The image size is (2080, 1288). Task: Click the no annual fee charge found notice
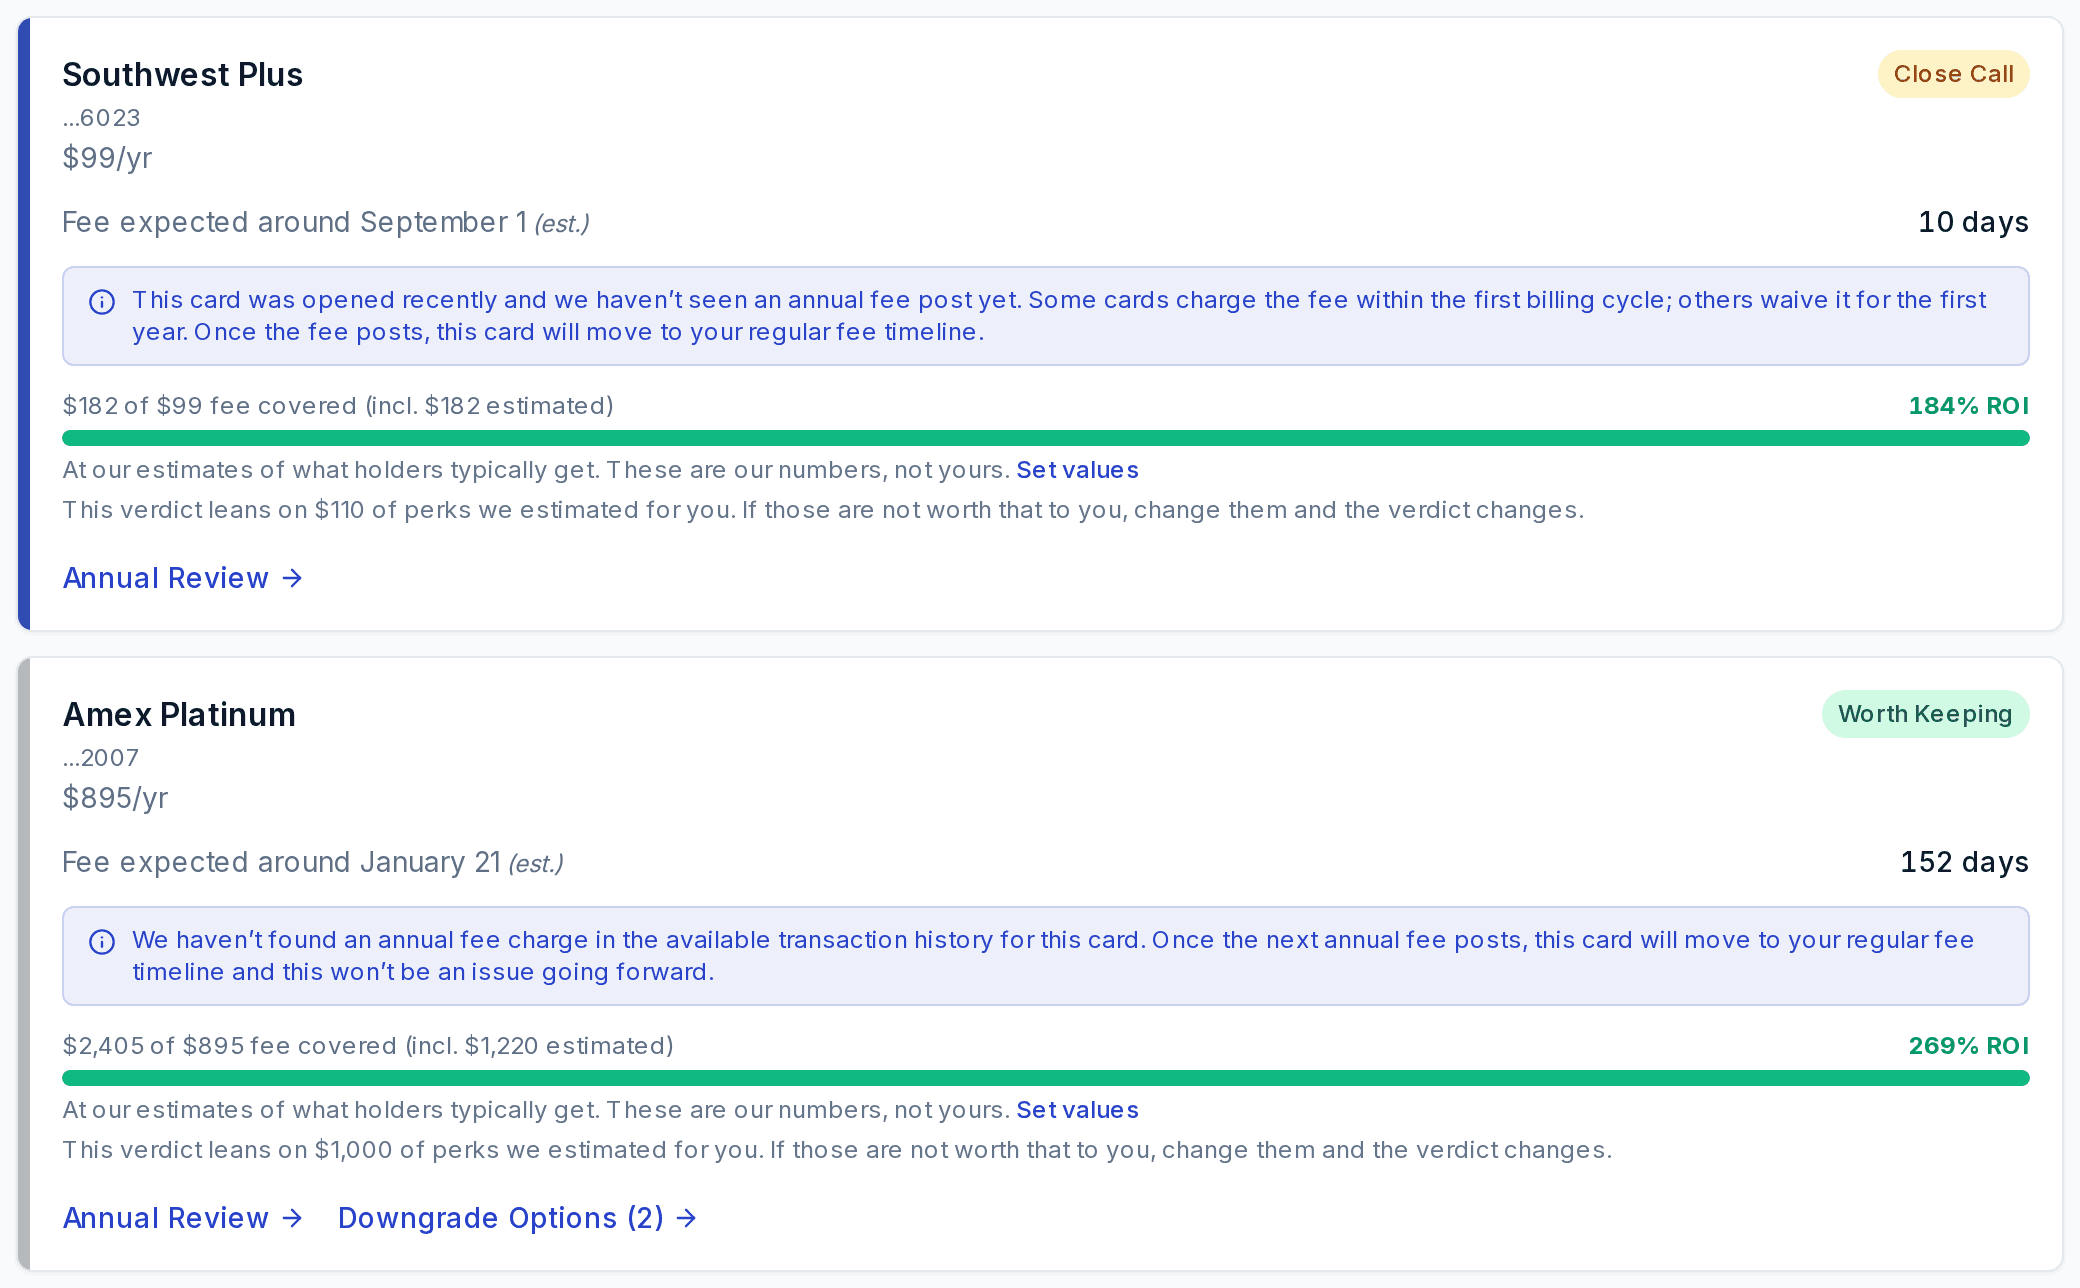pos(1053,956)
